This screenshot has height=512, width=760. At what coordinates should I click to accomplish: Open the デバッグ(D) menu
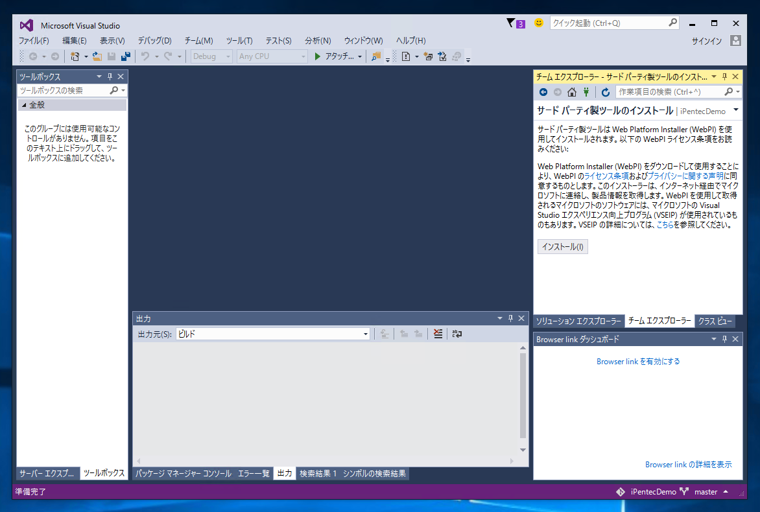tap(155, 41)
